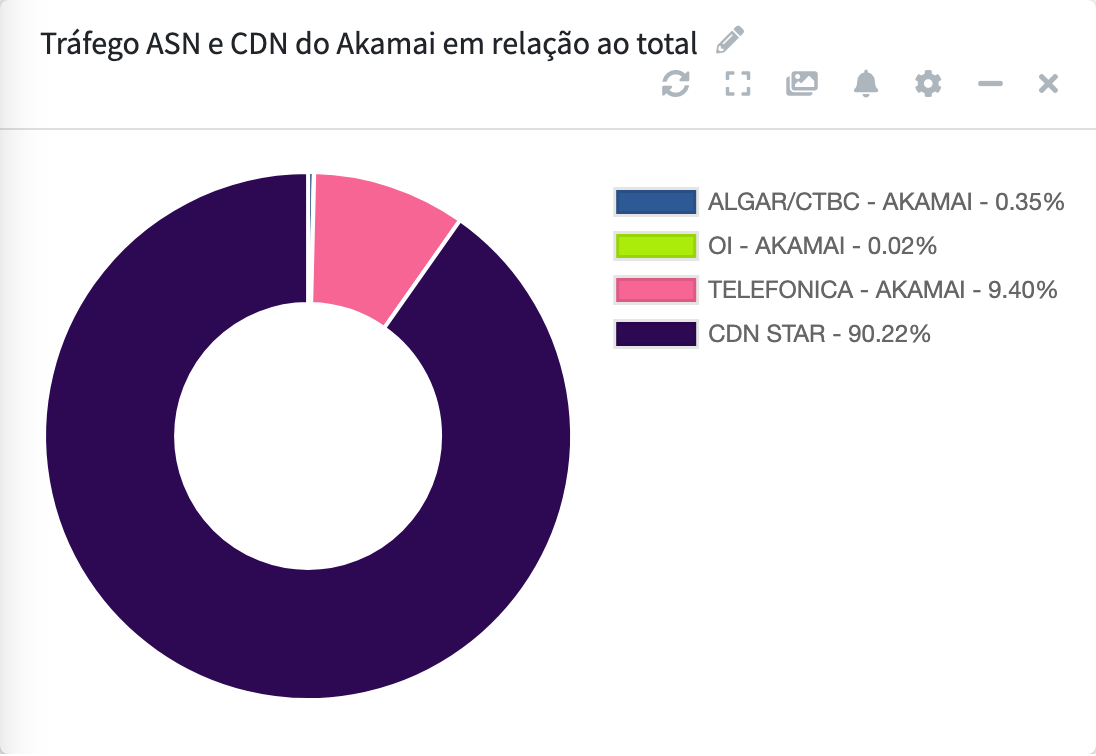1096x756 pixels.
Task: Export chart as image
Action: (802, 84)
